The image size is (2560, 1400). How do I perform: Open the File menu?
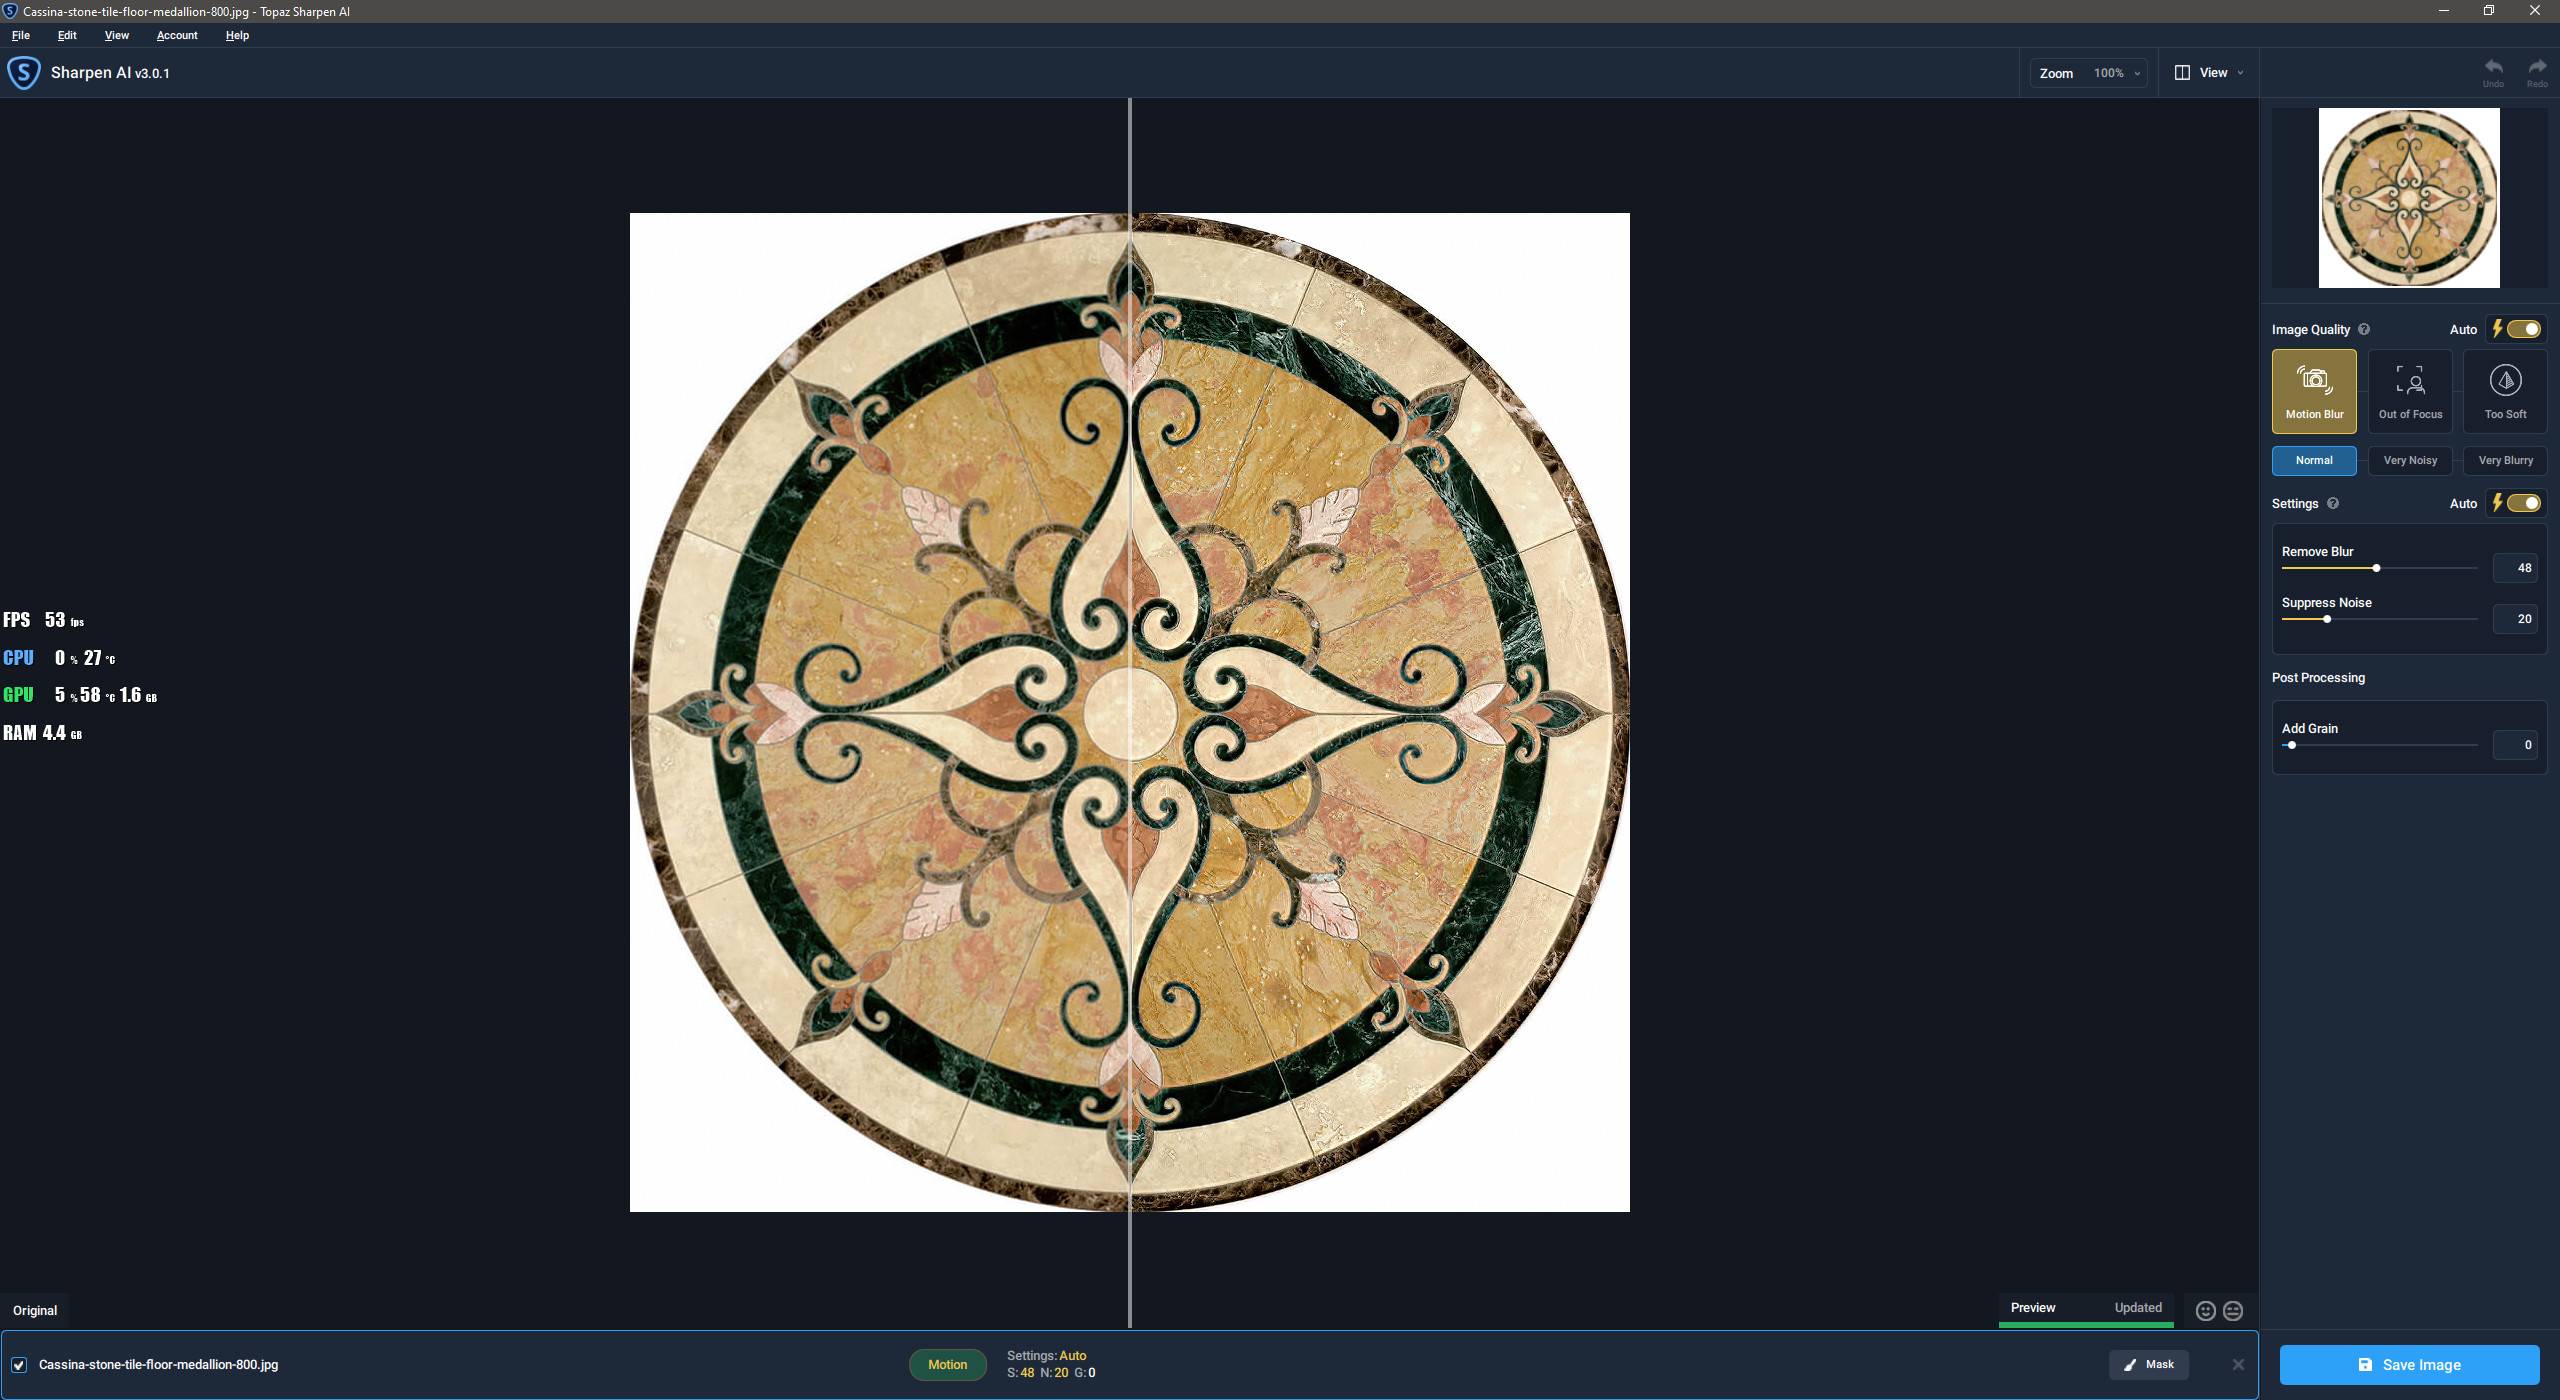click(21, 35)
